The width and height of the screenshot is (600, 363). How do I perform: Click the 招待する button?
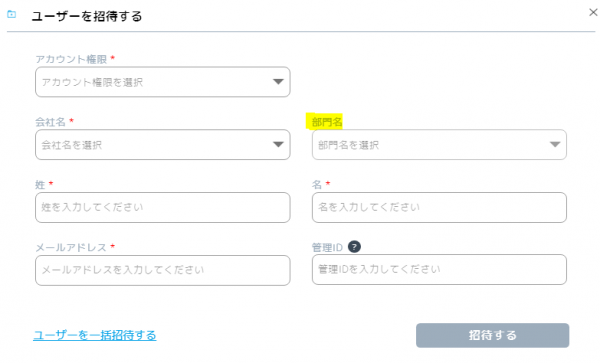(x=492, y=335)
